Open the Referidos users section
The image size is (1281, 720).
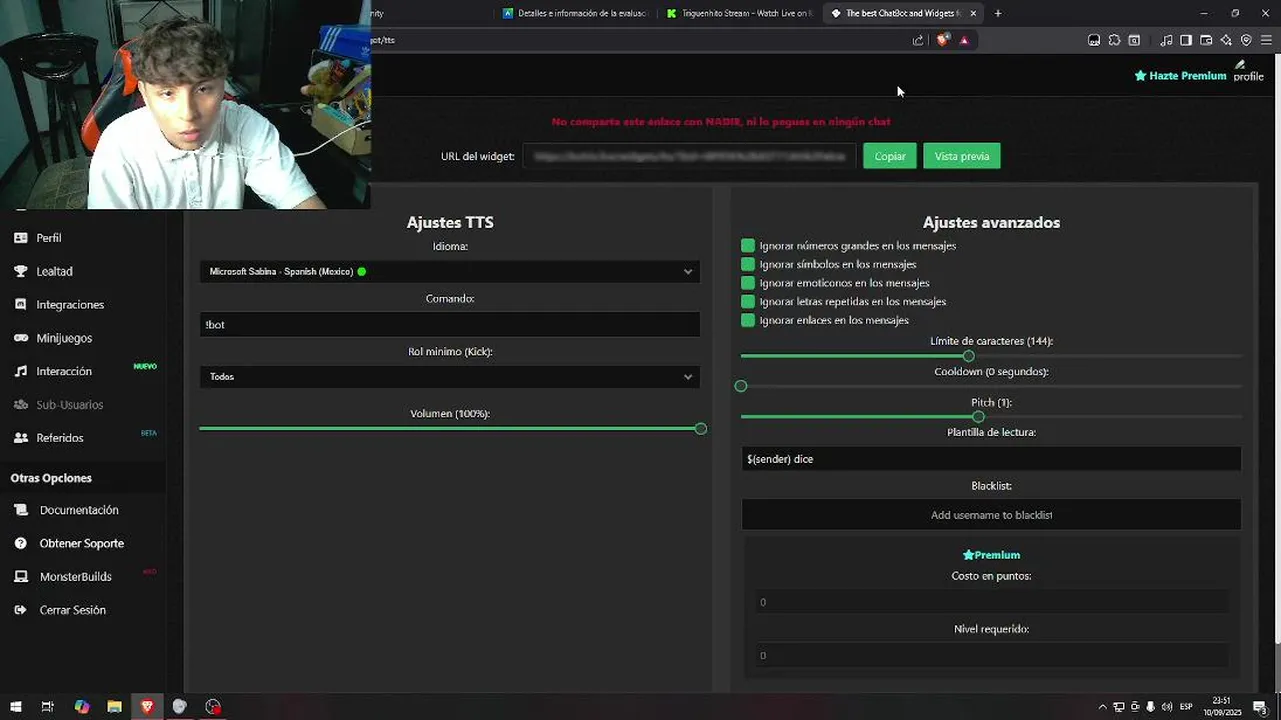(59, 438)
